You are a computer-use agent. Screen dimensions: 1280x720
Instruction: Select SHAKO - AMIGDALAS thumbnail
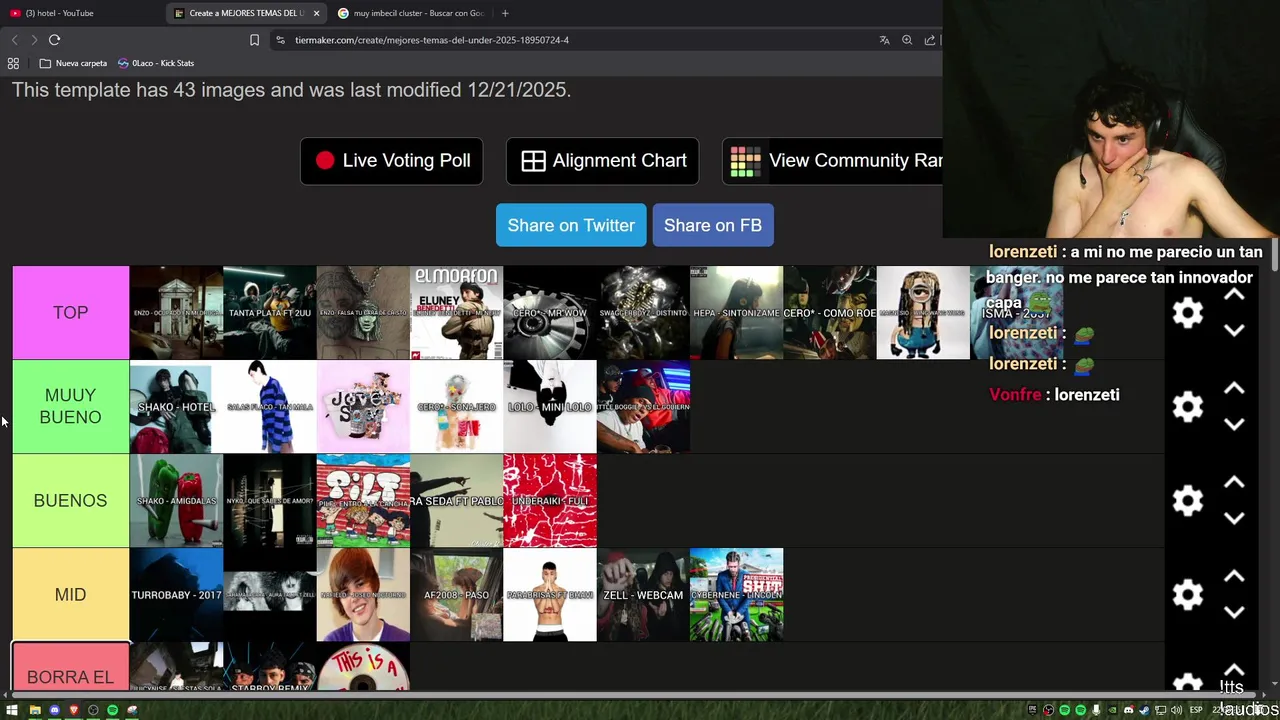tap(176, 501)
